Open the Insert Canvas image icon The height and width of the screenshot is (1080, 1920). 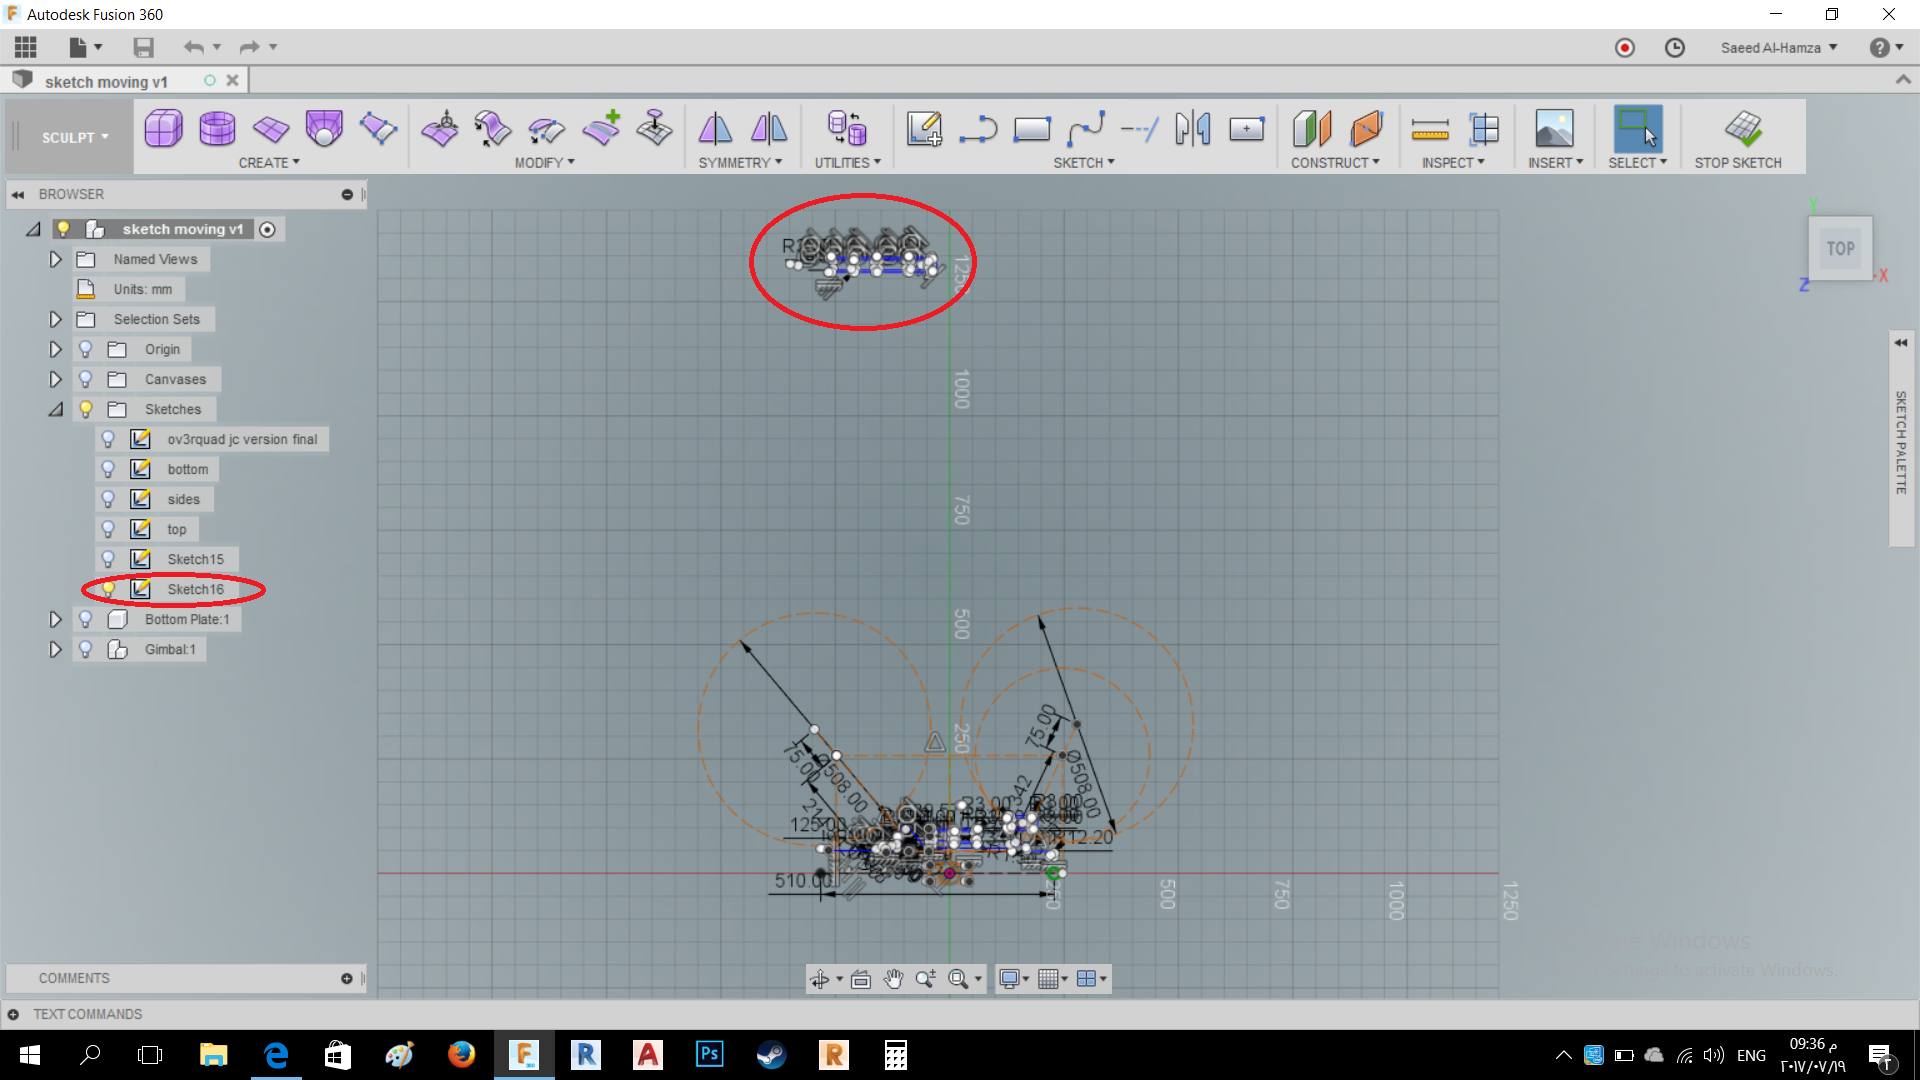(1554, 129)
